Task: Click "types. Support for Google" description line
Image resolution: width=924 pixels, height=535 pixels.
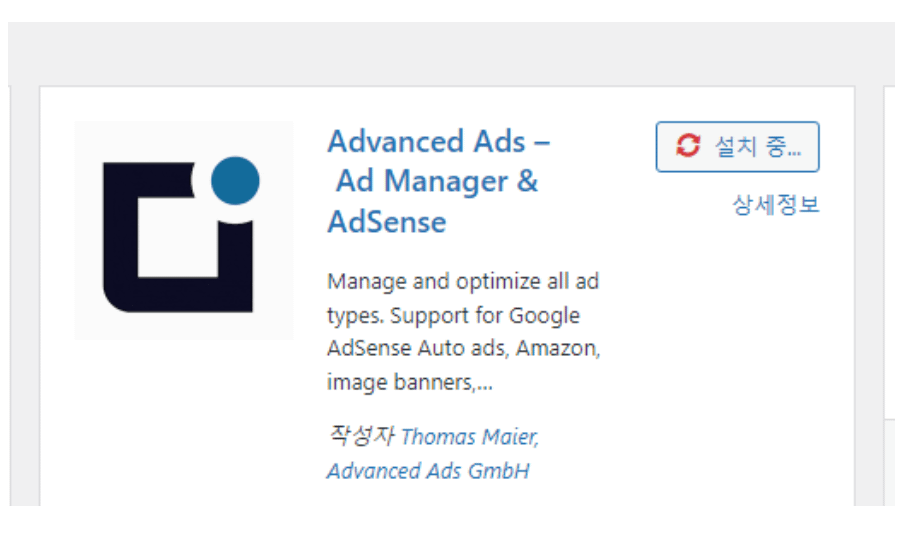Action: [453, 315]
